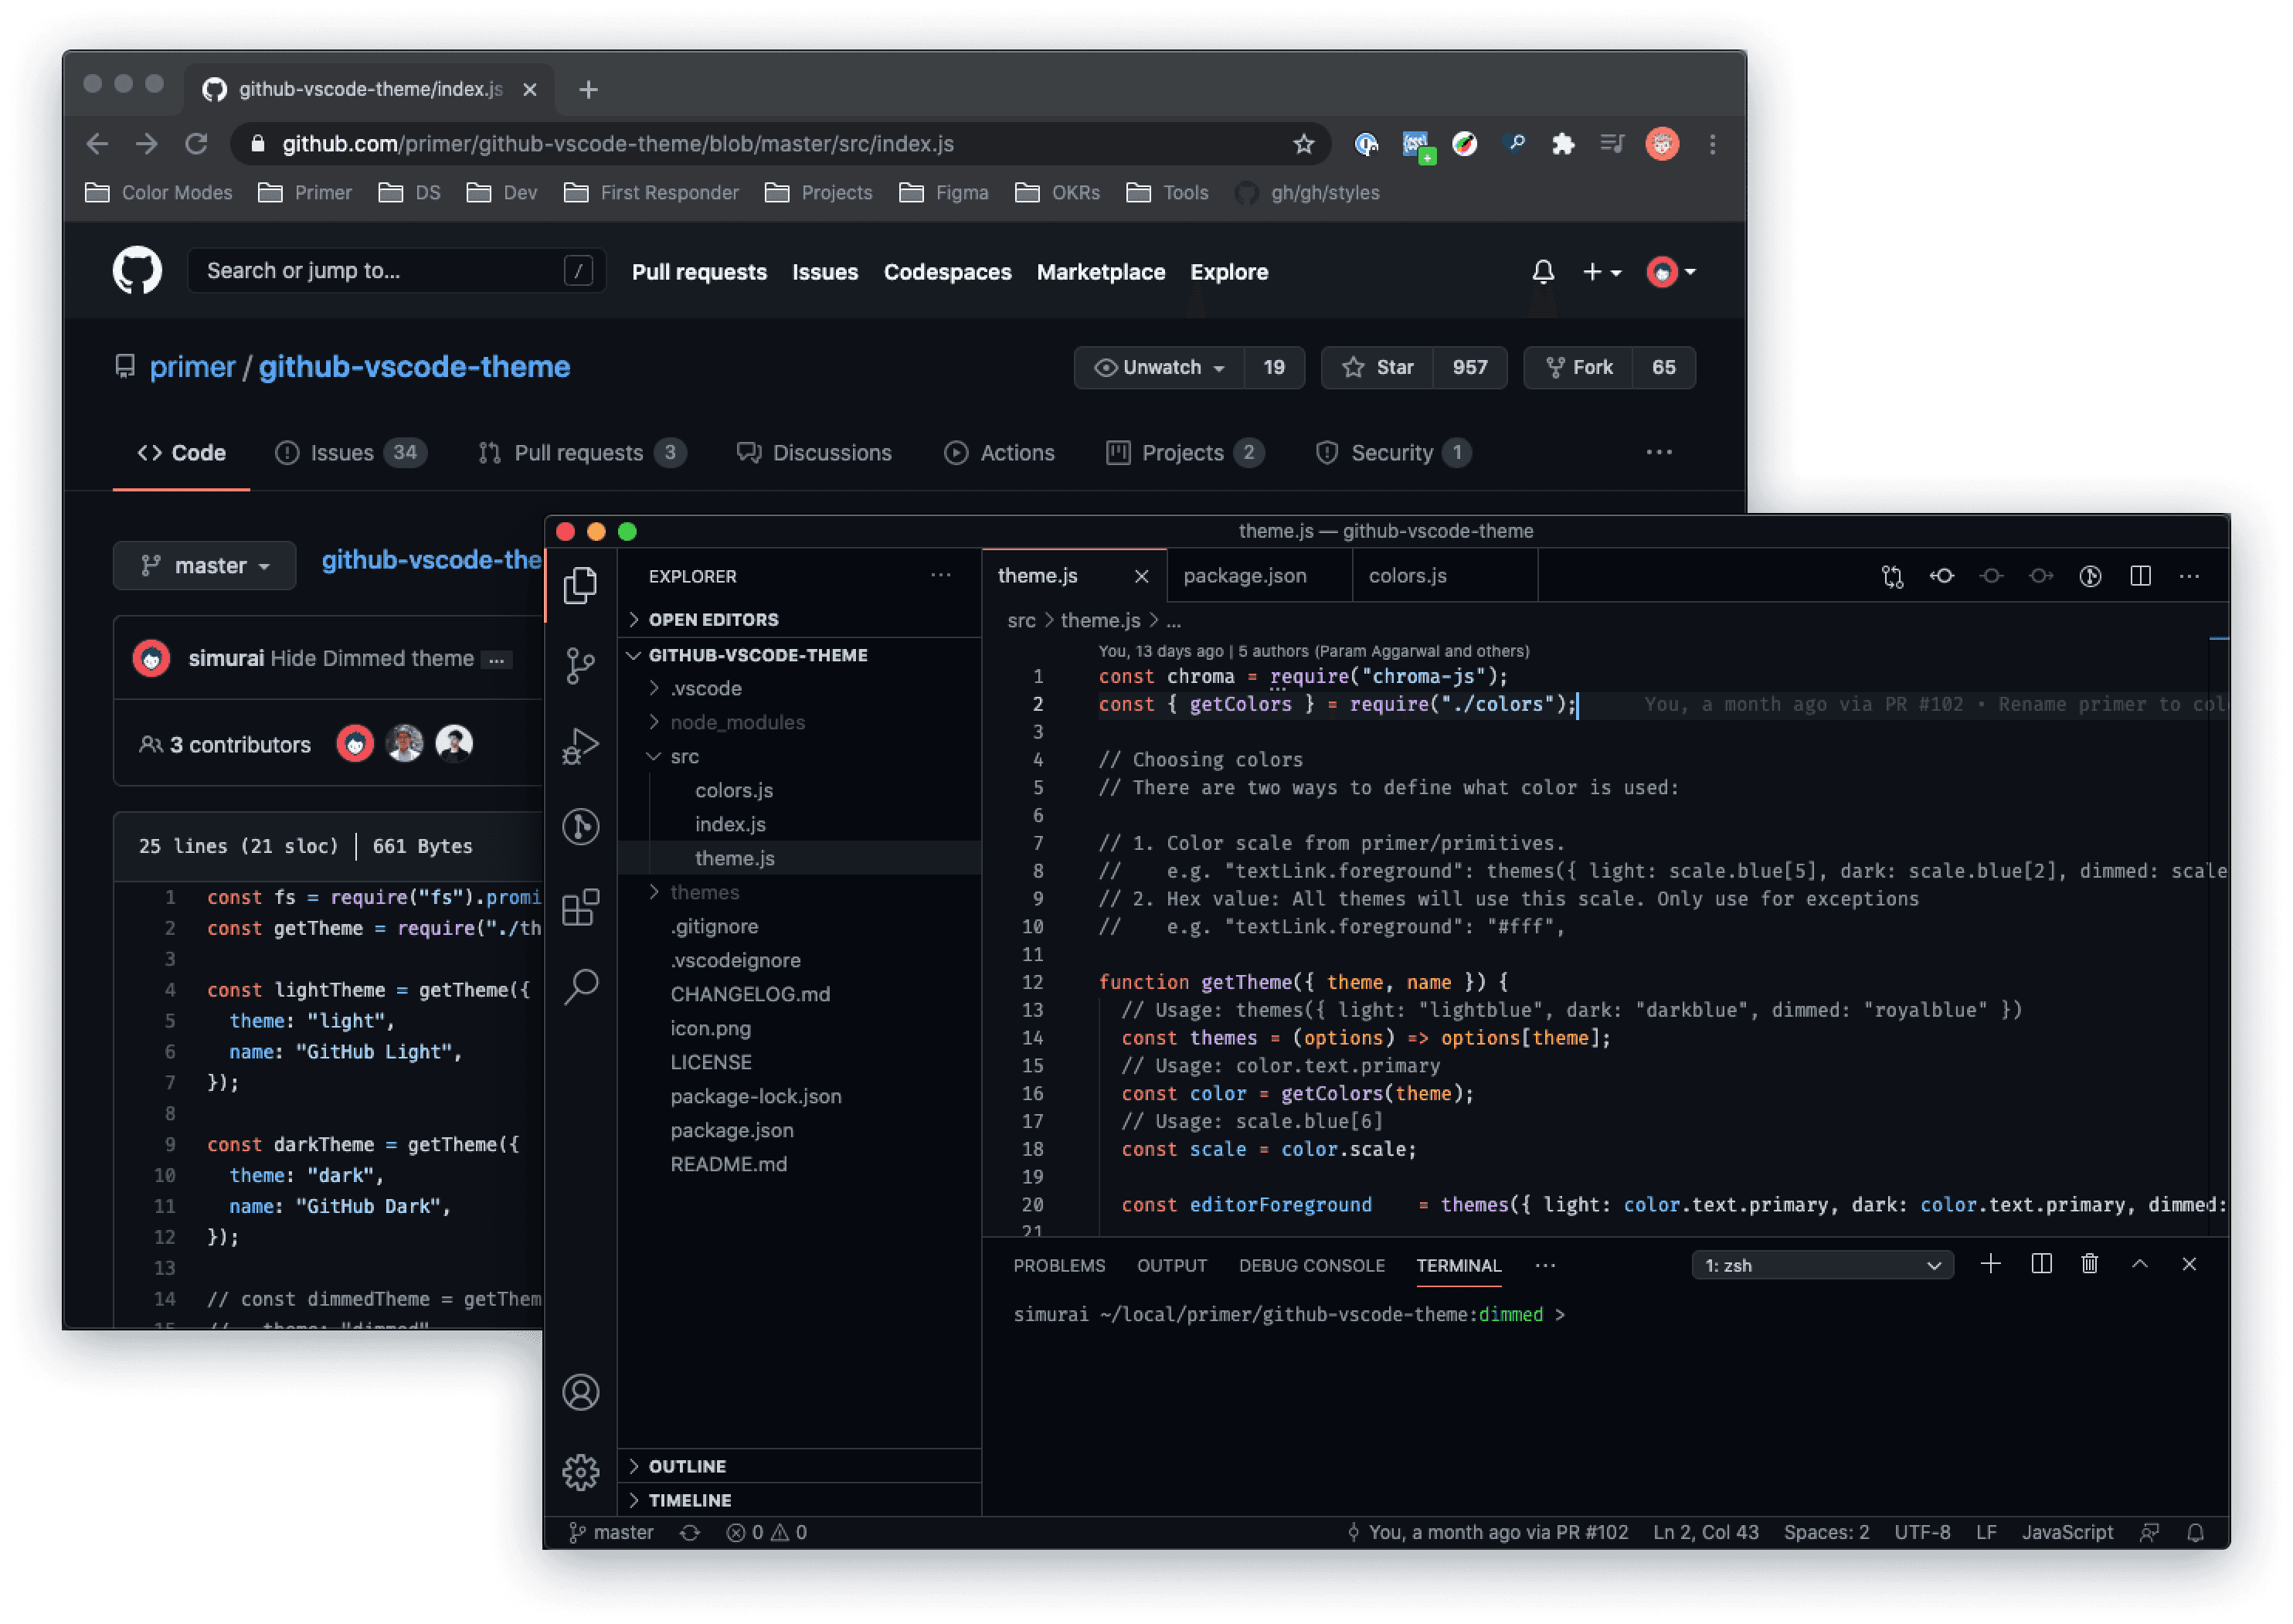Bookmark page with star icon in address bar
The height and width of the screenshot is (1624, 2293).
1303,145
